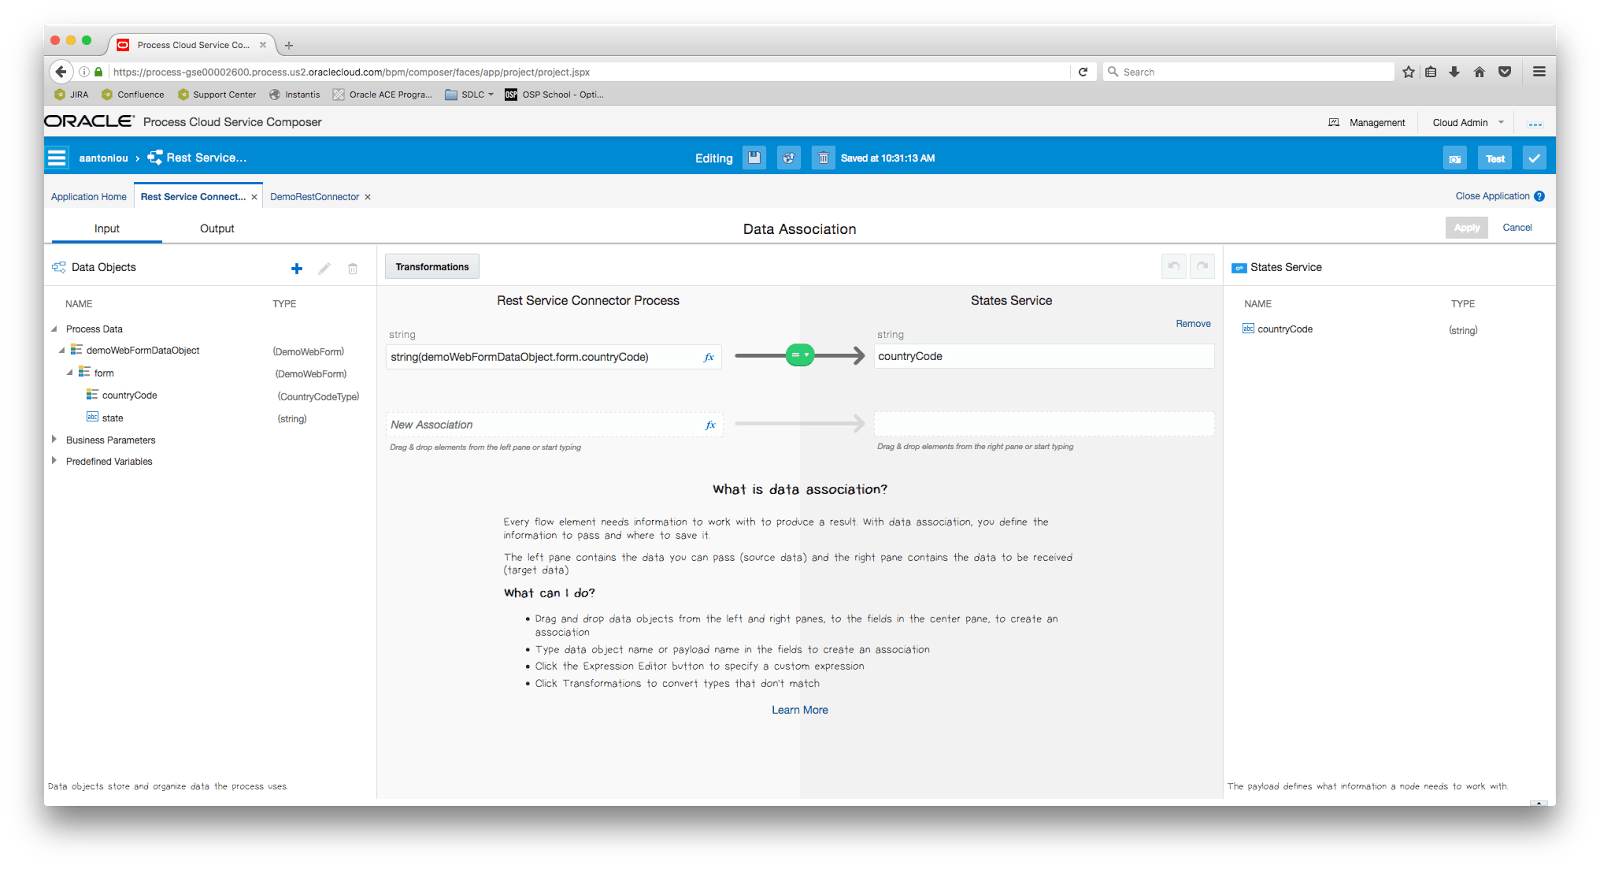Viewport: 1600px width, 869px height.
Task: Click the browser Search box
Action: point(1249,72)
